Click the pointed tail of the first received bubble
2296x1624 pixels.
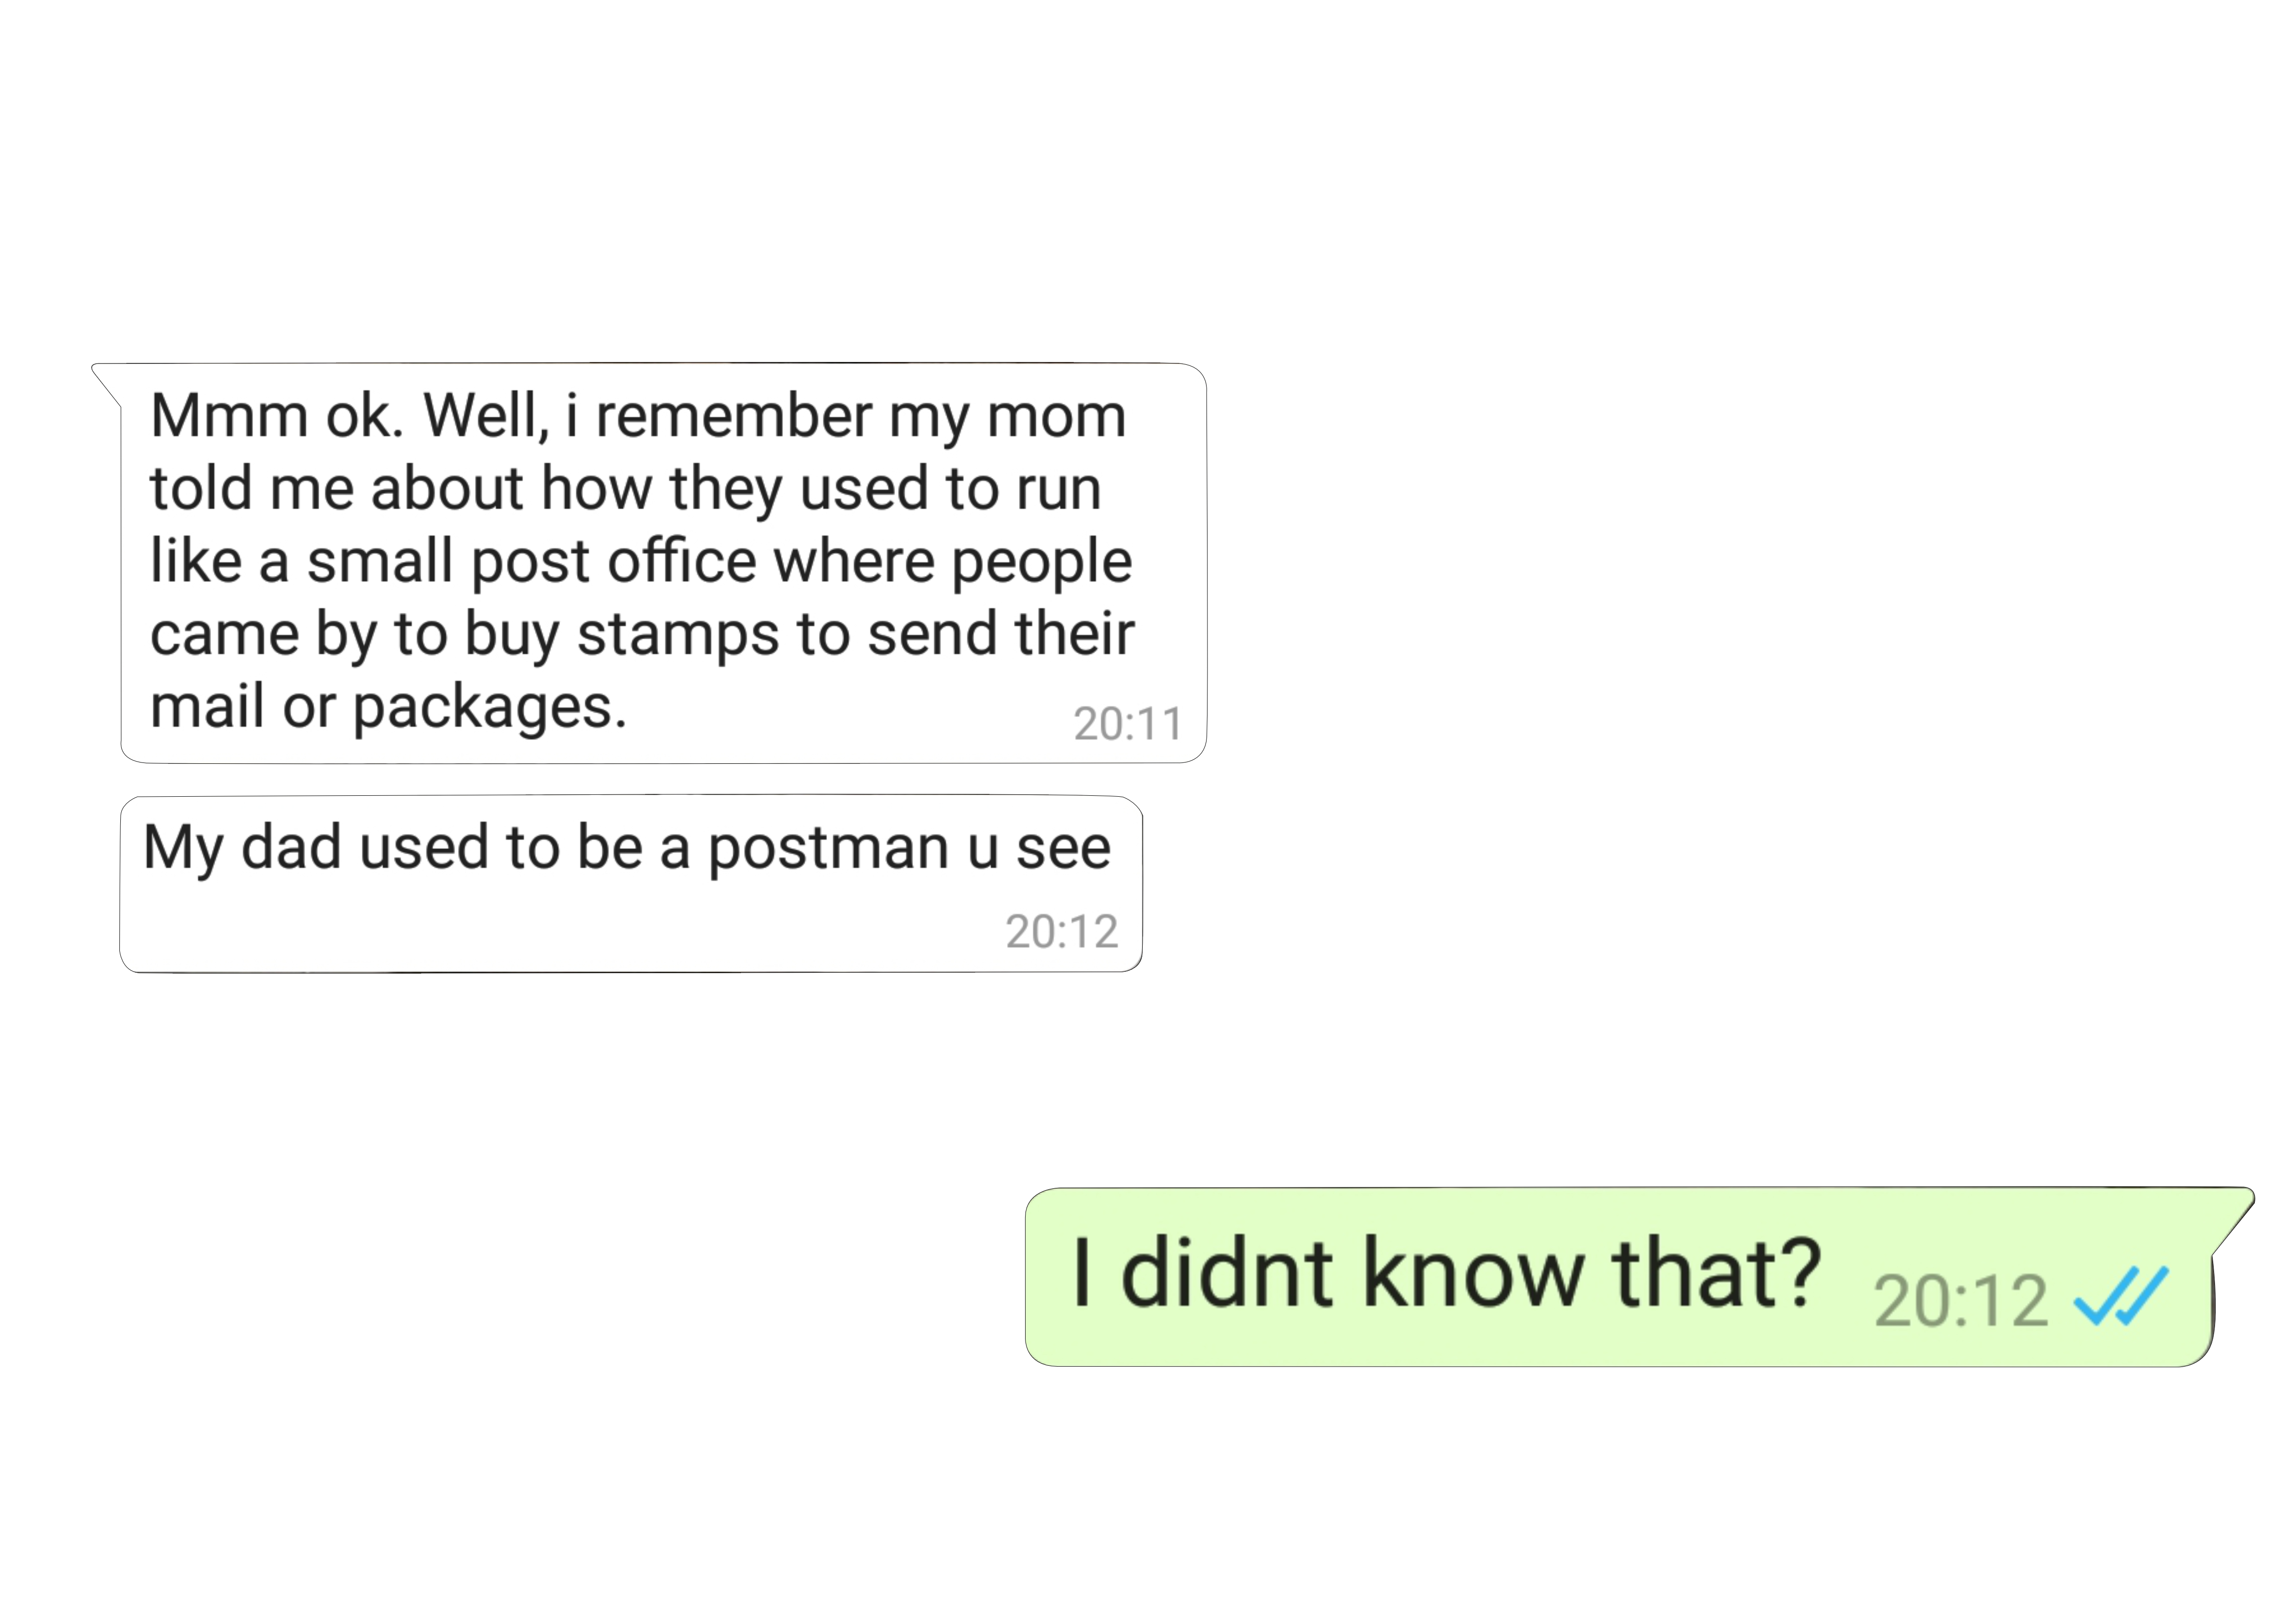pos(106,382)
